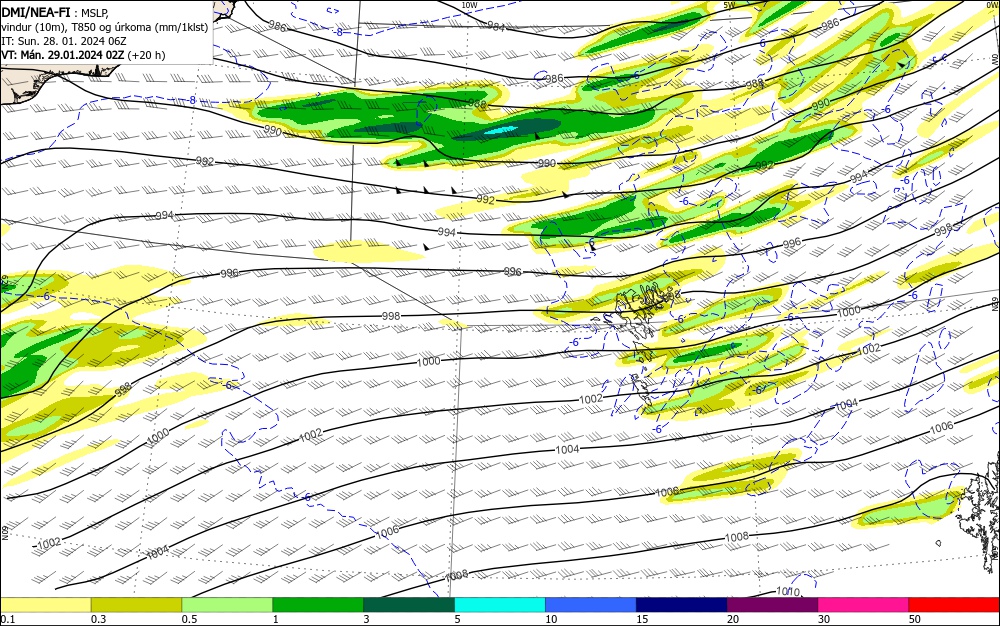Click the 10W longitude label
The height and width of the screenshot is (626, 1000).
(469, 5)
